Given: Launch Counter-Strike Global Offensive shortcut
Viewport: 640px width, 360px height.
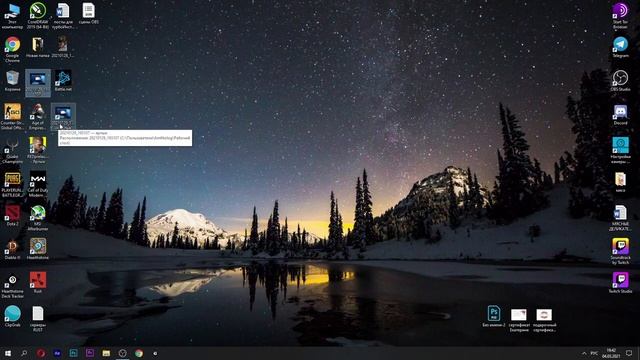Looking at the screenshot, I should 12,117.
